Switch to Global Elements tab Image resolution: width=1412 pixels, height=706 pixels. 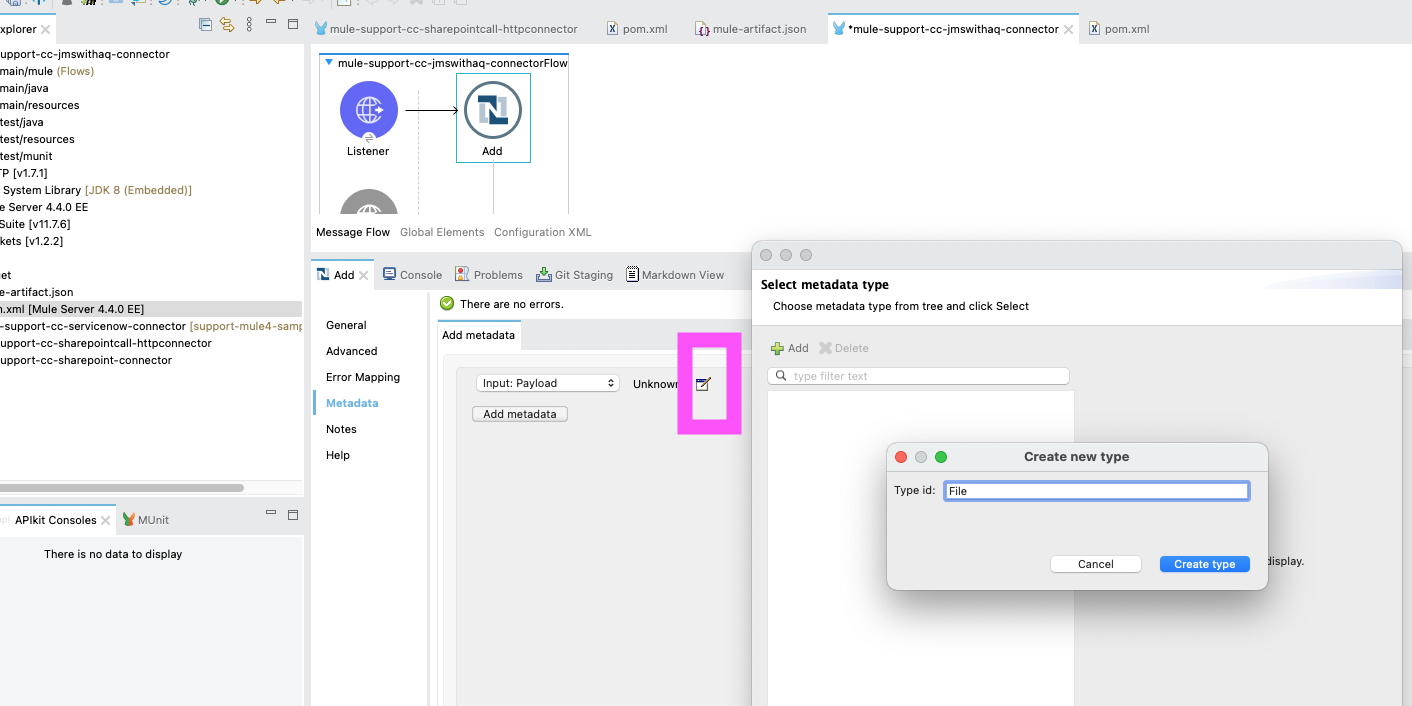tap(442, 232)
